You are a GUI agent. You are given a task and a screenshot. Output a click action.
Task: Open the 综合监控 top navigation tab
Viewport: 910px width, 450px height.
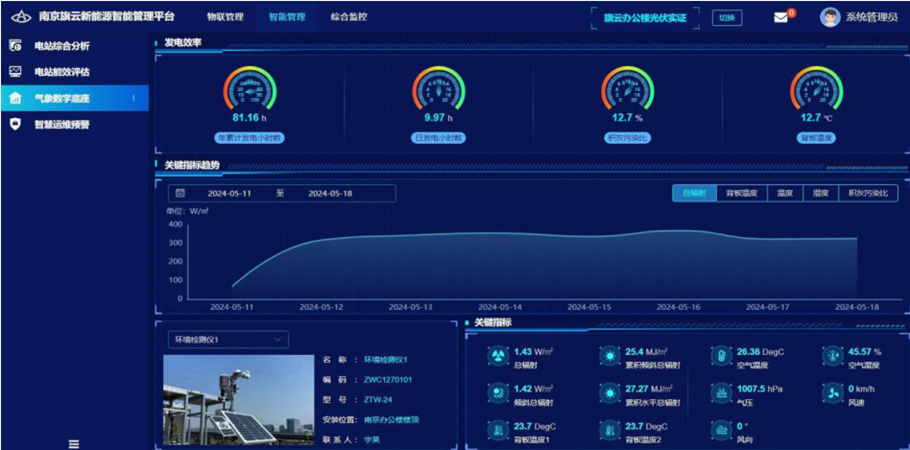[x=348, y=17]
